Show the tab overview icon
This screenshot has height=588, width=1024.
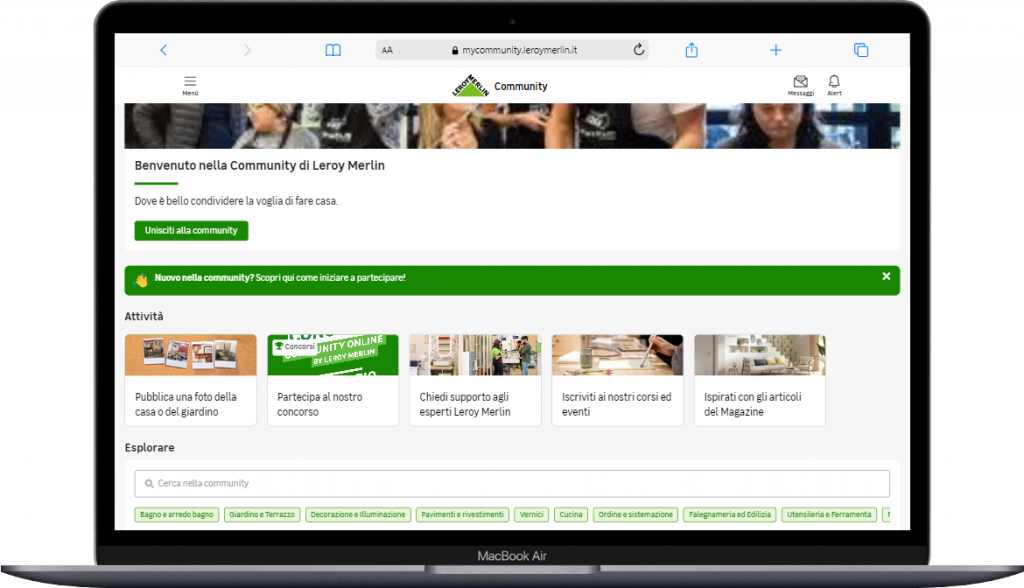tap(860, 50)
